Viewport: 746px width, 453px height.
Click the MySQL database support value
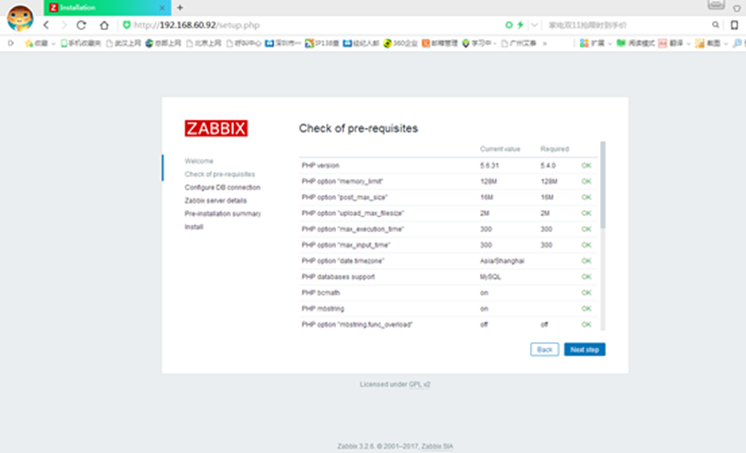(490, 277)
